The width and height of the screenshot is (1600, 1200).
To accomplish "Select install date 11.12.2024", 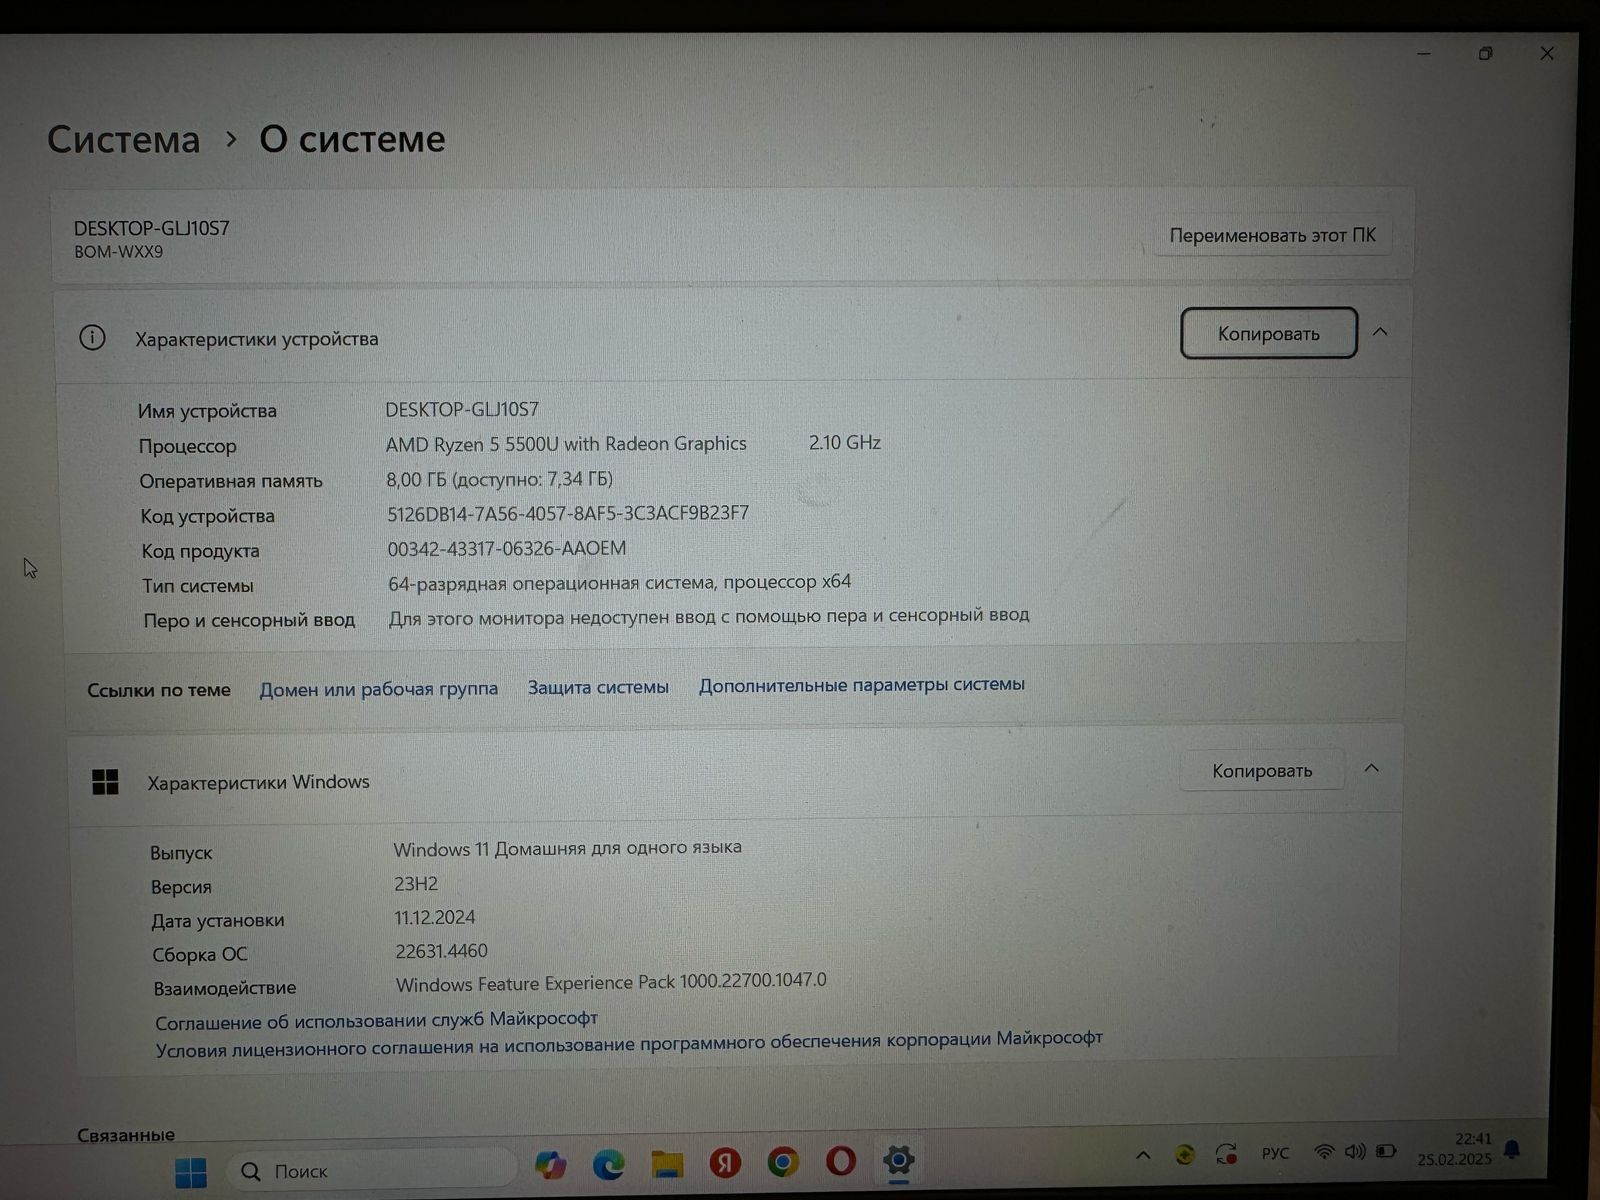I will pyautogui.click(x=435, y=917).
